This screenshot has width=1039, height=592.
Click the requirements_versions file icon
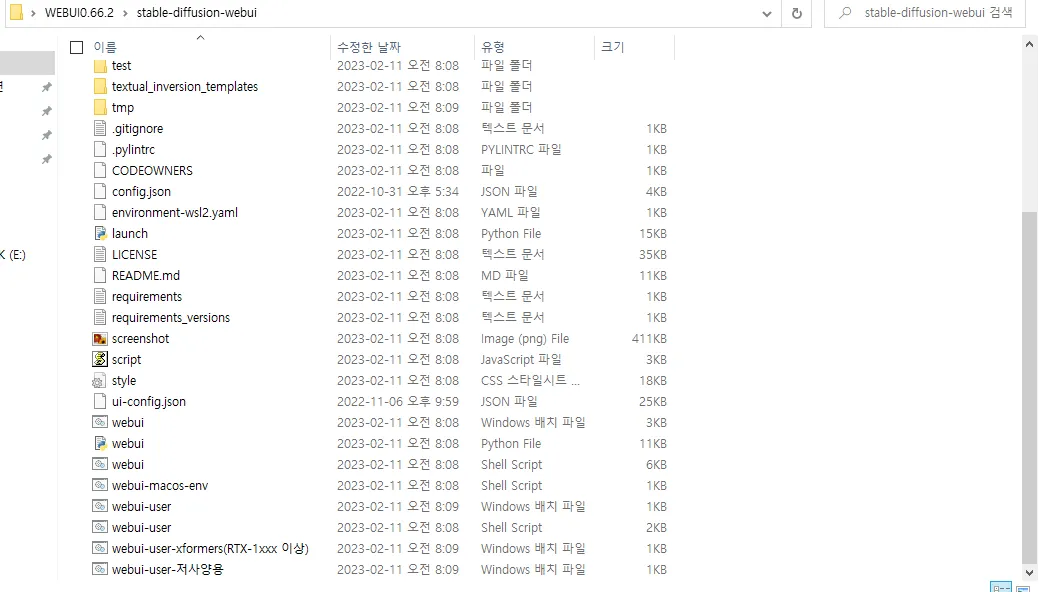coord(100,318)
